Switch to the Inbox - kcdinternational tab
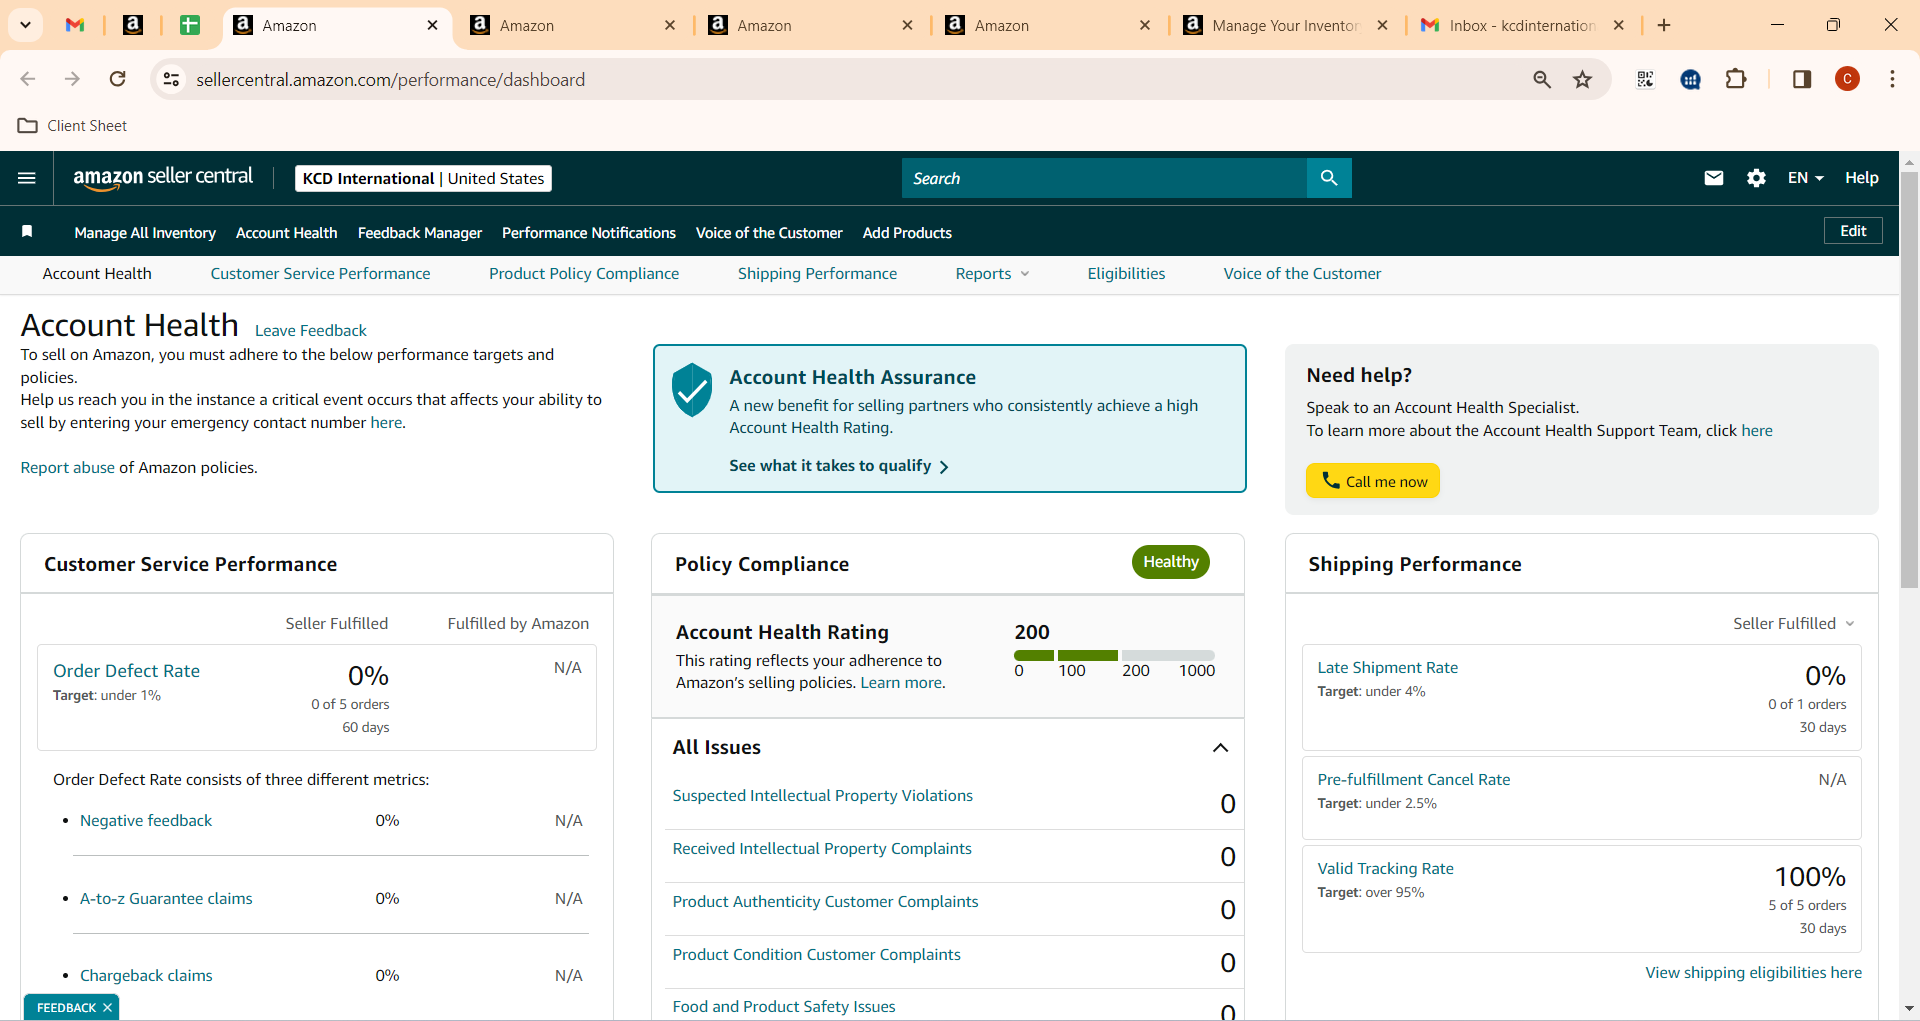The width and height of the screenshot is (1920, 1021). click(x=1521, y=25)
